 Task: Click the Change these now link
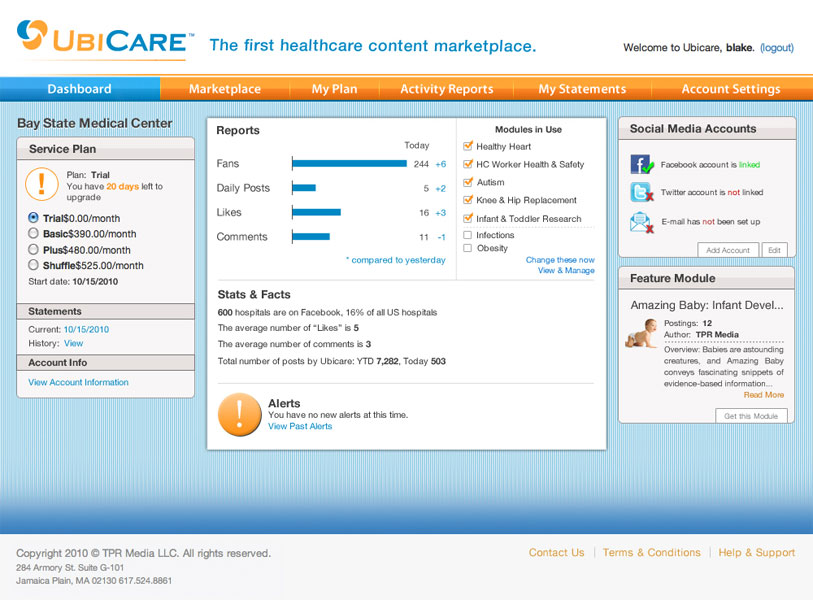(560, 260)
